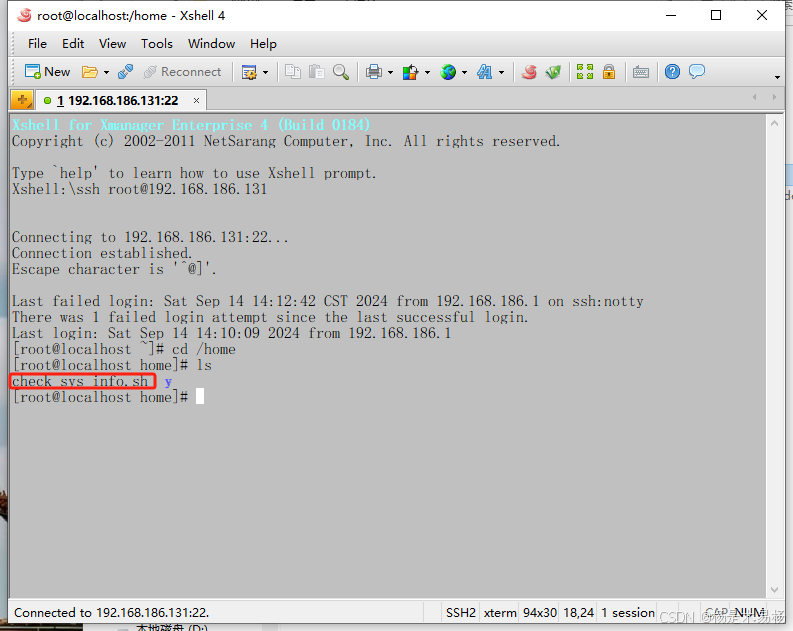Click the tab scroll right arrow
Image resolution: width=793 pixels, height=631 pixels.
pos(774,97)
